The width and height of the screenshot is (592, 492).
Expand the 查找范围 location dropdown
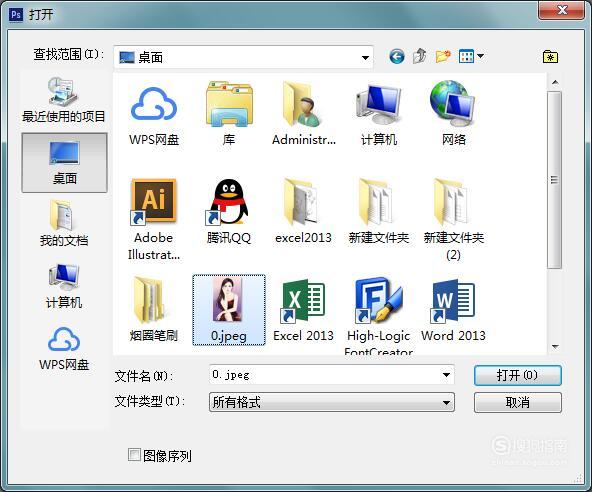(365, 57)
